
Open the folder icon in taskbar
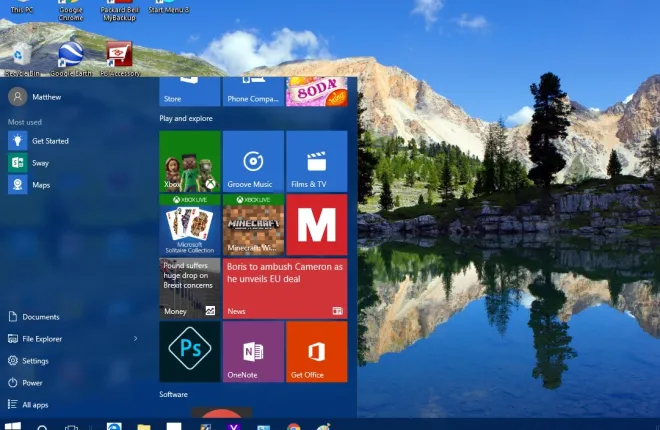point(144,427)
